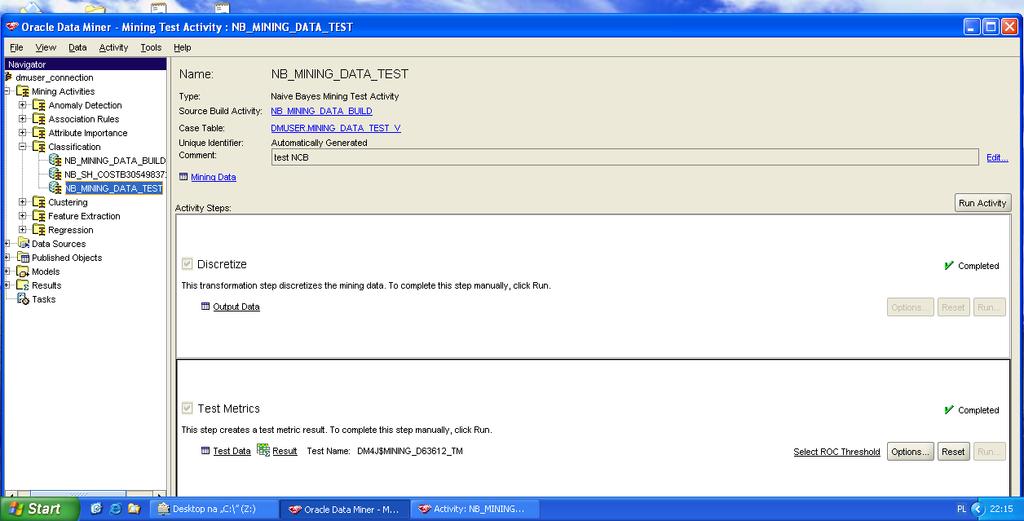Click the Data Sources icon
The image size is (1024, 521).
coord(23,244)
